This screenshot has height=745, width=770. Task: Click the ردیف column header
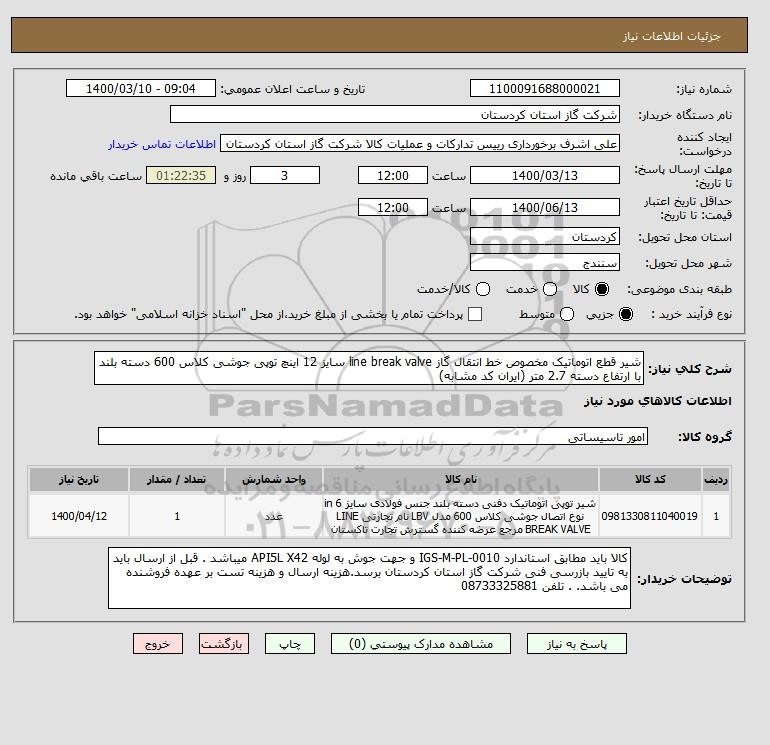click(x=716, y=479)
